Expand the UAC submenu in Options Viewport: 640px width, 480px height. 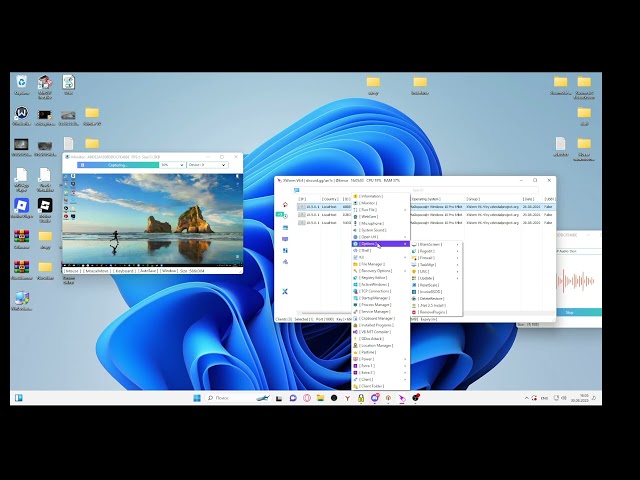tap(437, 271)
